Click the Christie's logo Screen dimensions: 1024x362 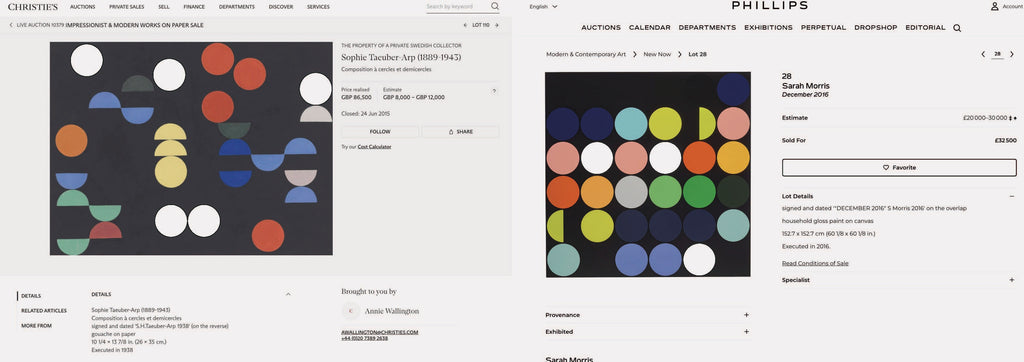click(x=33, y=7)
